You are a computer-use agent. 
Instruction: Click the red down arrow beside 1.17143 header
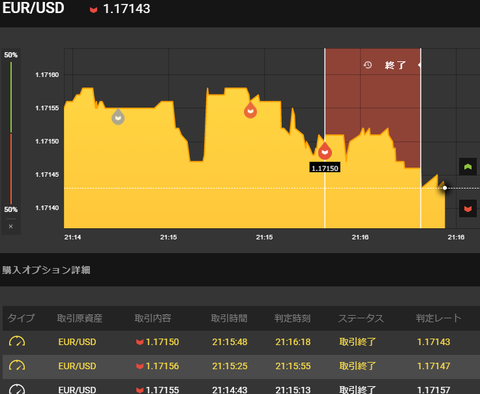[93, 10]
